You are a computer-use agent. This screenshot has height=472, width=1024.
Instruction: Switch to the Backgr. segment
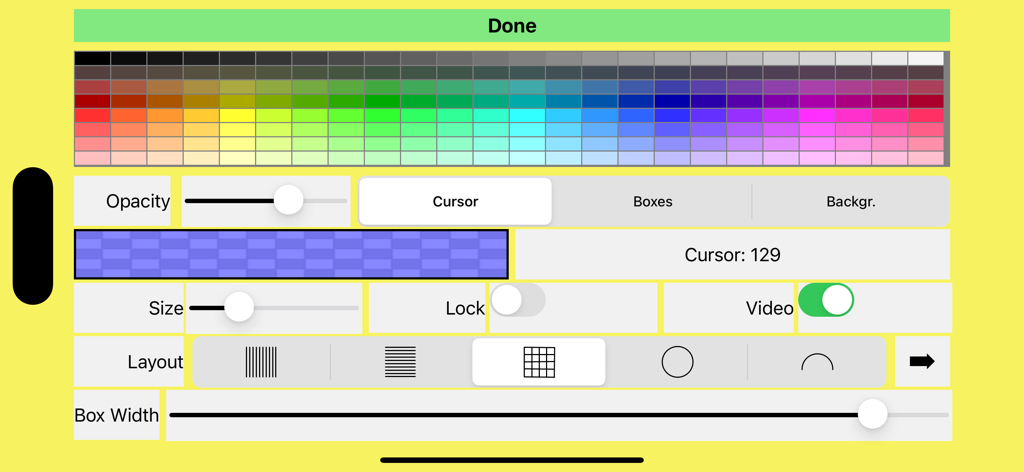(851, 202)
